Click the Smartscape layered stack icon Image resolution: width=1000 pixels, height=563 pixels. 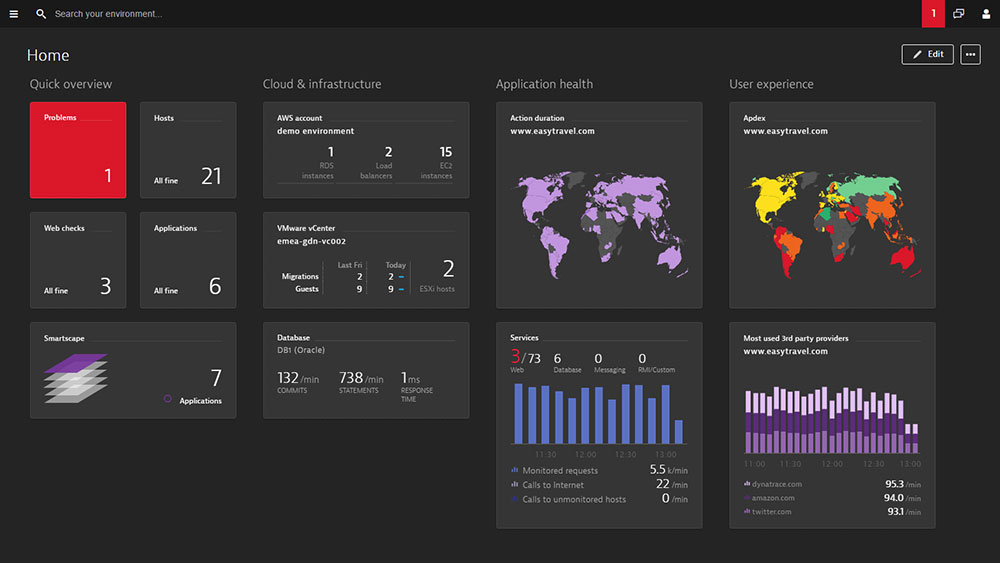pos(76,379)
